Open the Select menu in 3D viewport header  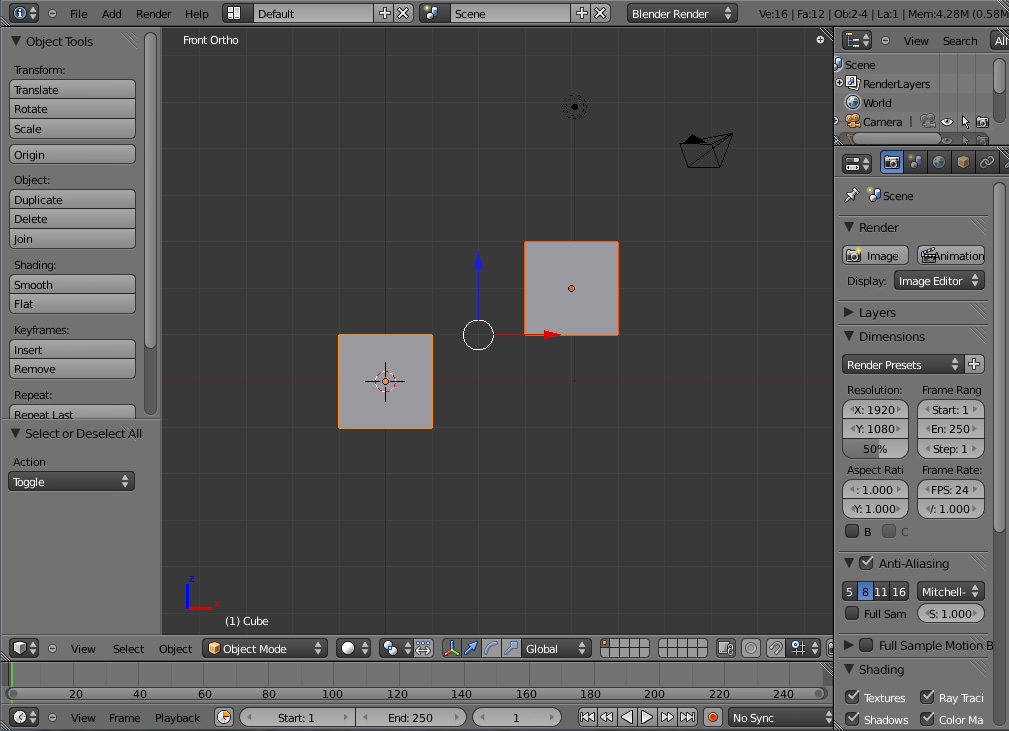(128, 649)
